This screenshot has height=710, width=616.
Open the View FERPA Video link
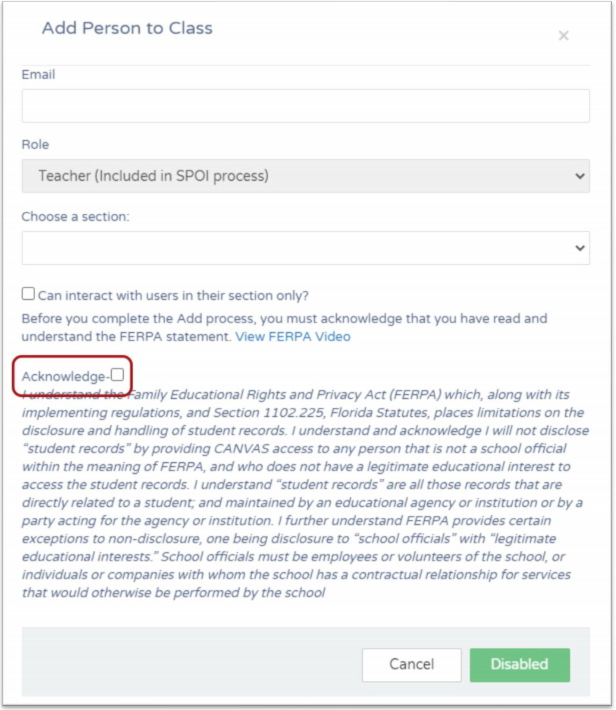293,336
